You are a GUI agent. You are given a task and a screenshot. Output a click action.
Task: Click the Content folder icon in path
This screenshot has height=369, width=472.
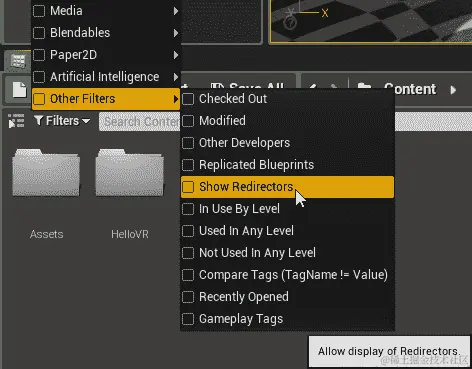(x=364, y=86)
